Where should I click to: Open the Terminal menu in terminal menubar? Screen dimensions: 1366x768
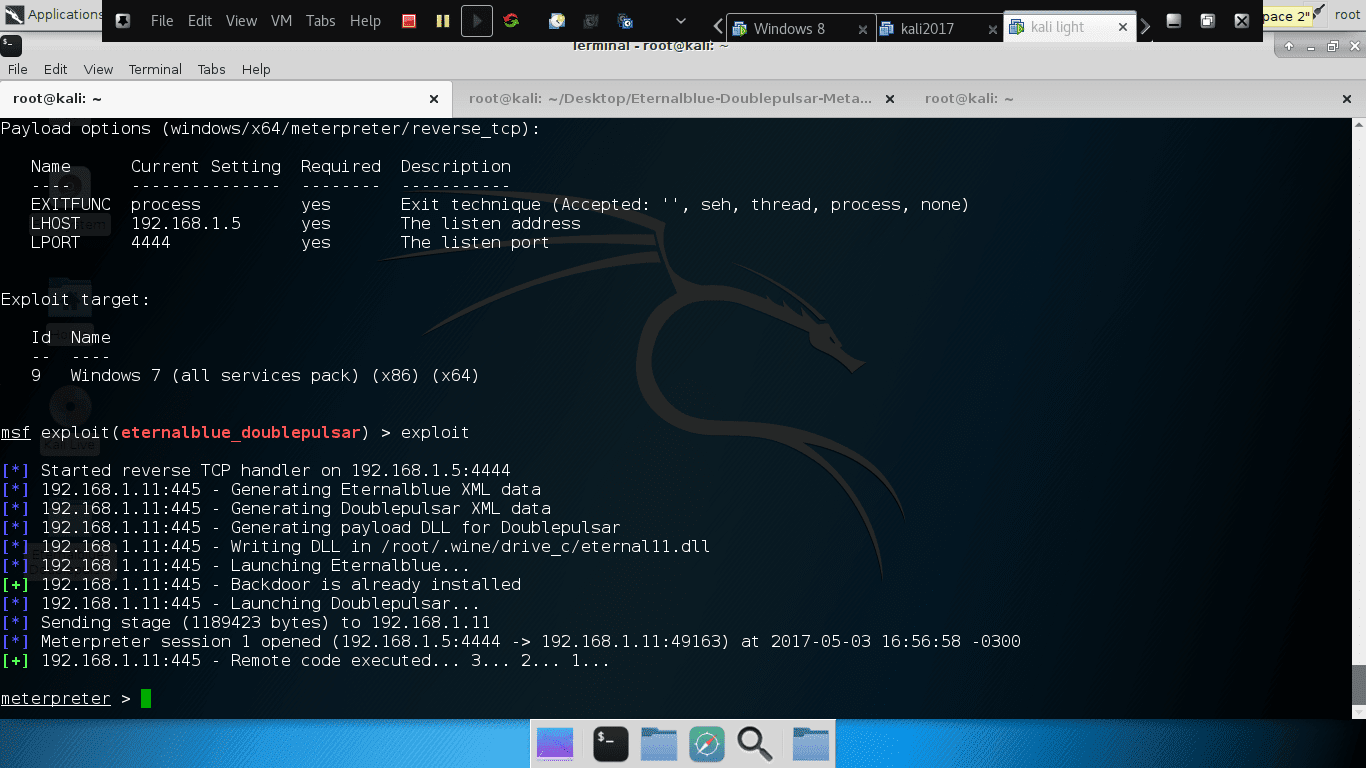[155, 69]
